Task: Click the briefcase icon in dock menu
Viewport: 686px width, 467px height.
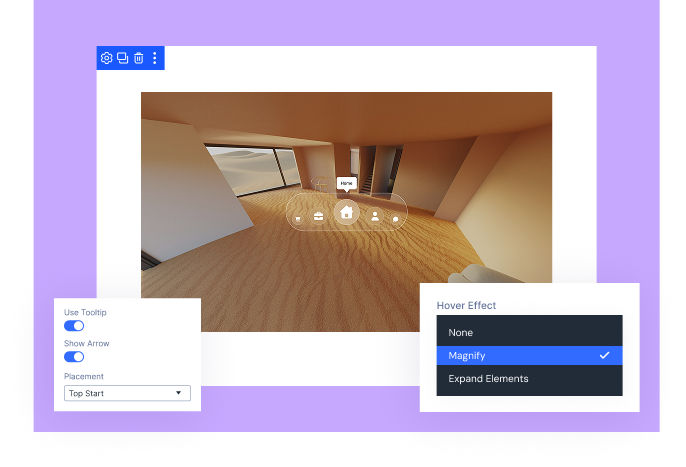Action: (x=318, y=216)
